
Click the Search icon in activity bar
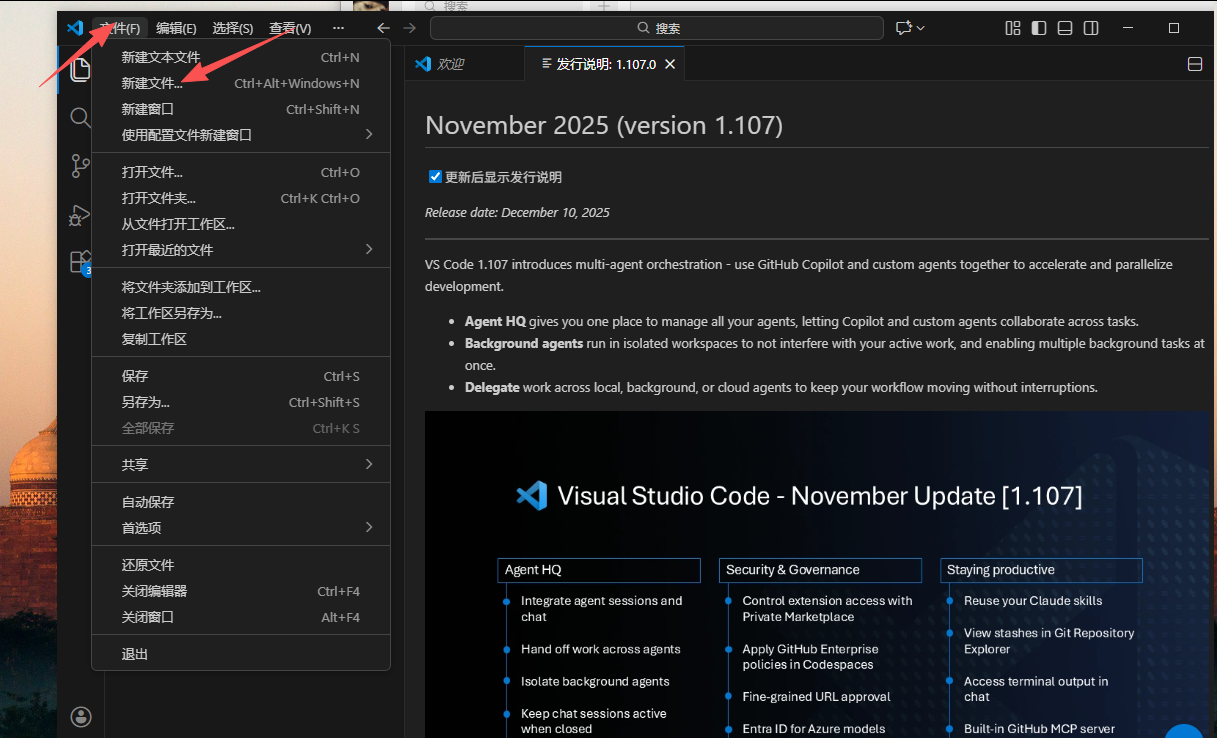point(80,118)
